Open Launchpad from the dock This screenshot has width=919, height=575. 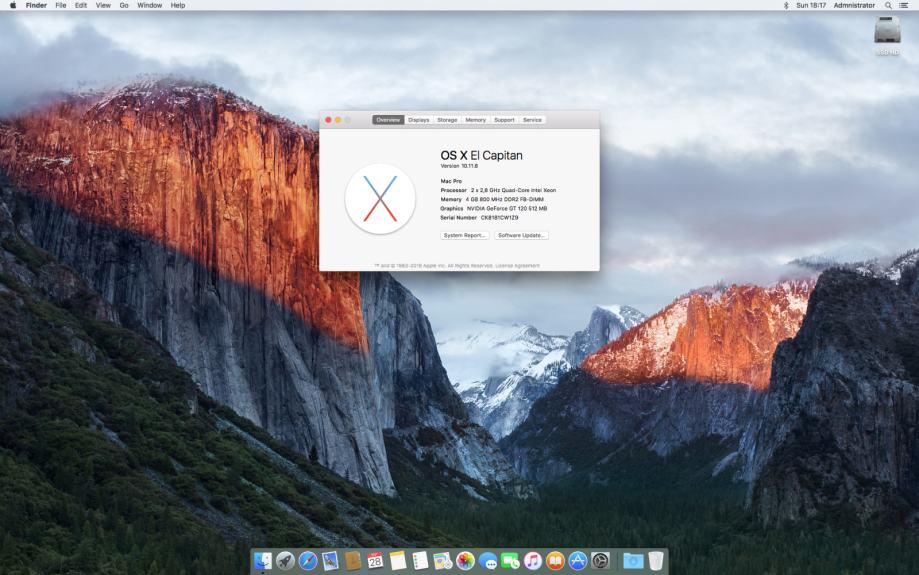coord(285,561)
